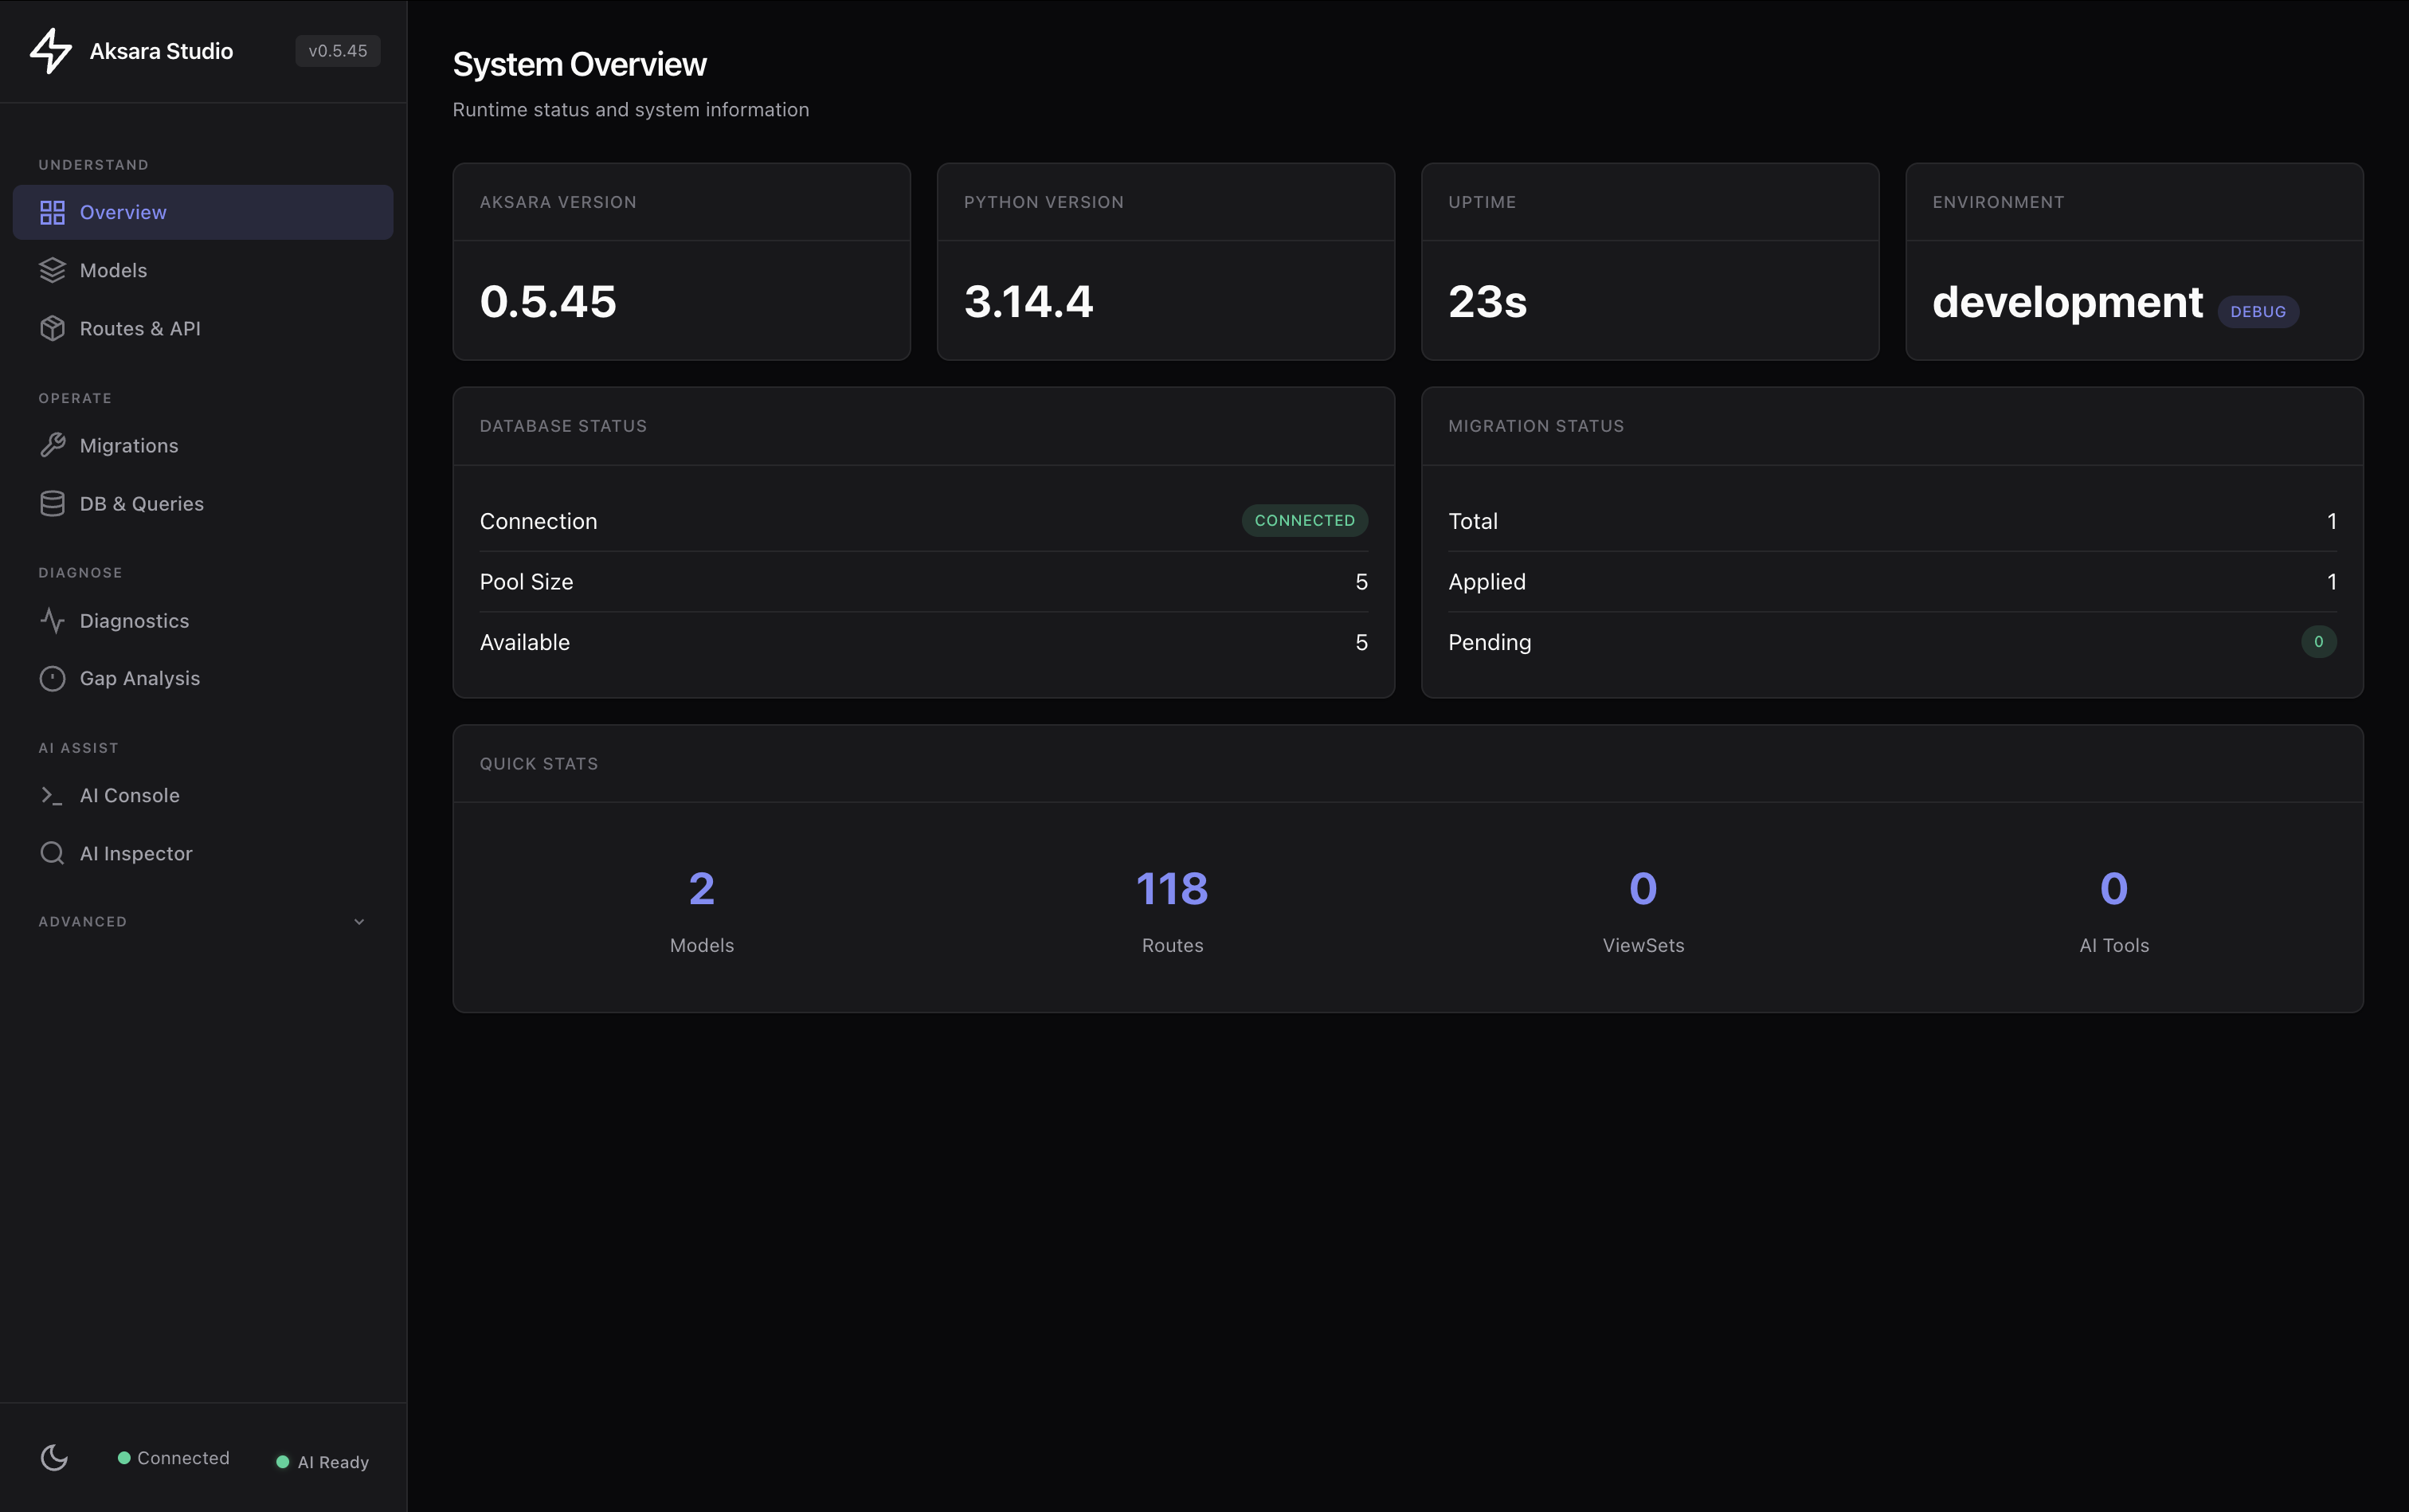Screen dimensions: 2409x1512
Task: Click the Aksara Studio title text
Action: tap(161, 51)
